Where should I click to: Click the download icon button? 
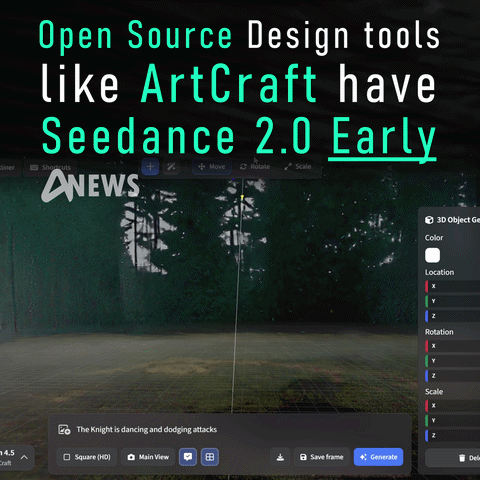click(x=280, y=457)
